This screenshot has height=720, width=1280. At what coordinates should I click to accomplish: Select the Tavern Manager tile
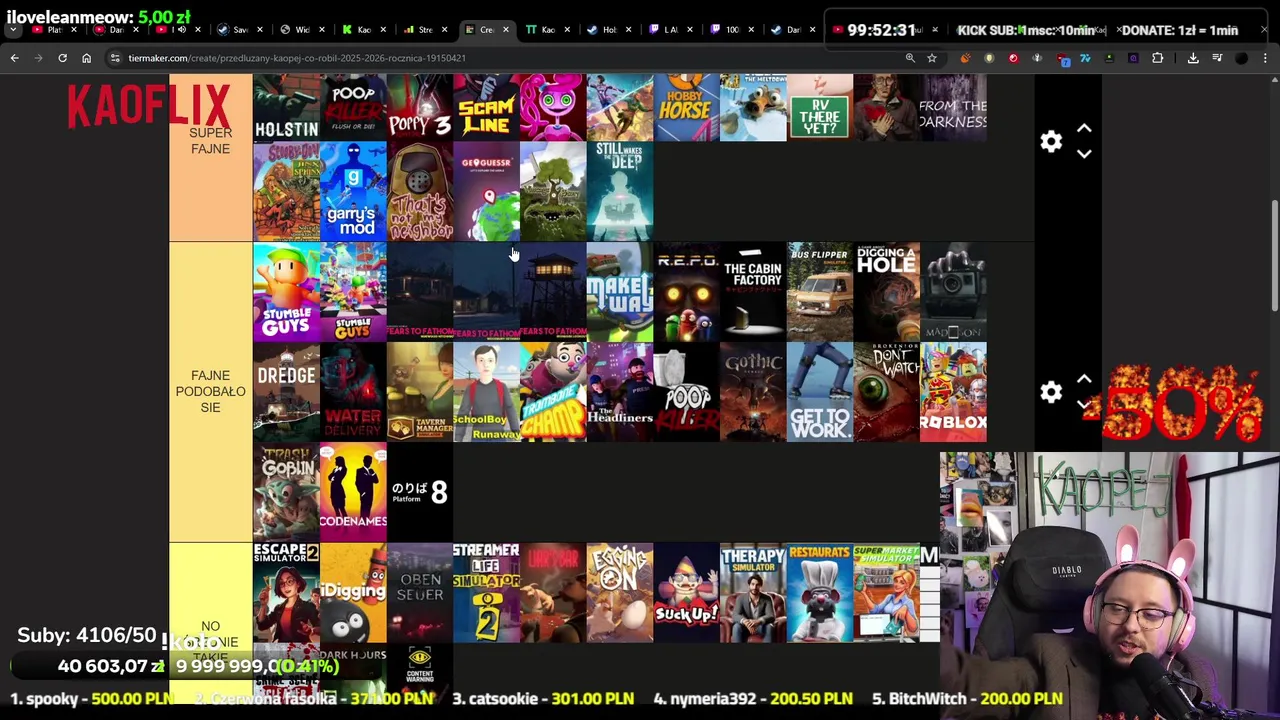tap(420, 391)
